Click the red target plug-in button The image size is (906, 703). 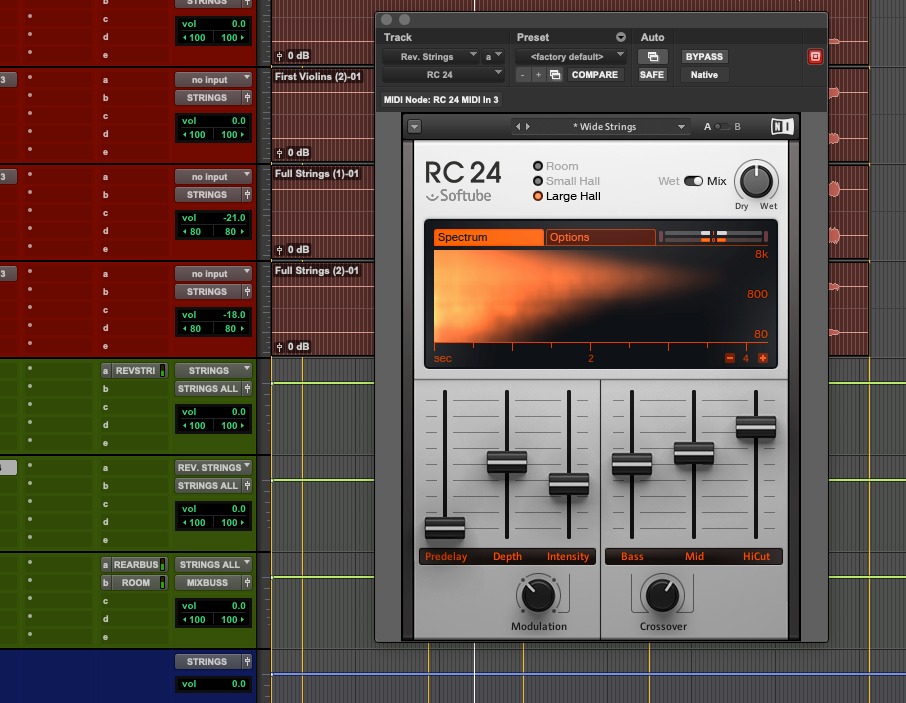coord(815,57)
